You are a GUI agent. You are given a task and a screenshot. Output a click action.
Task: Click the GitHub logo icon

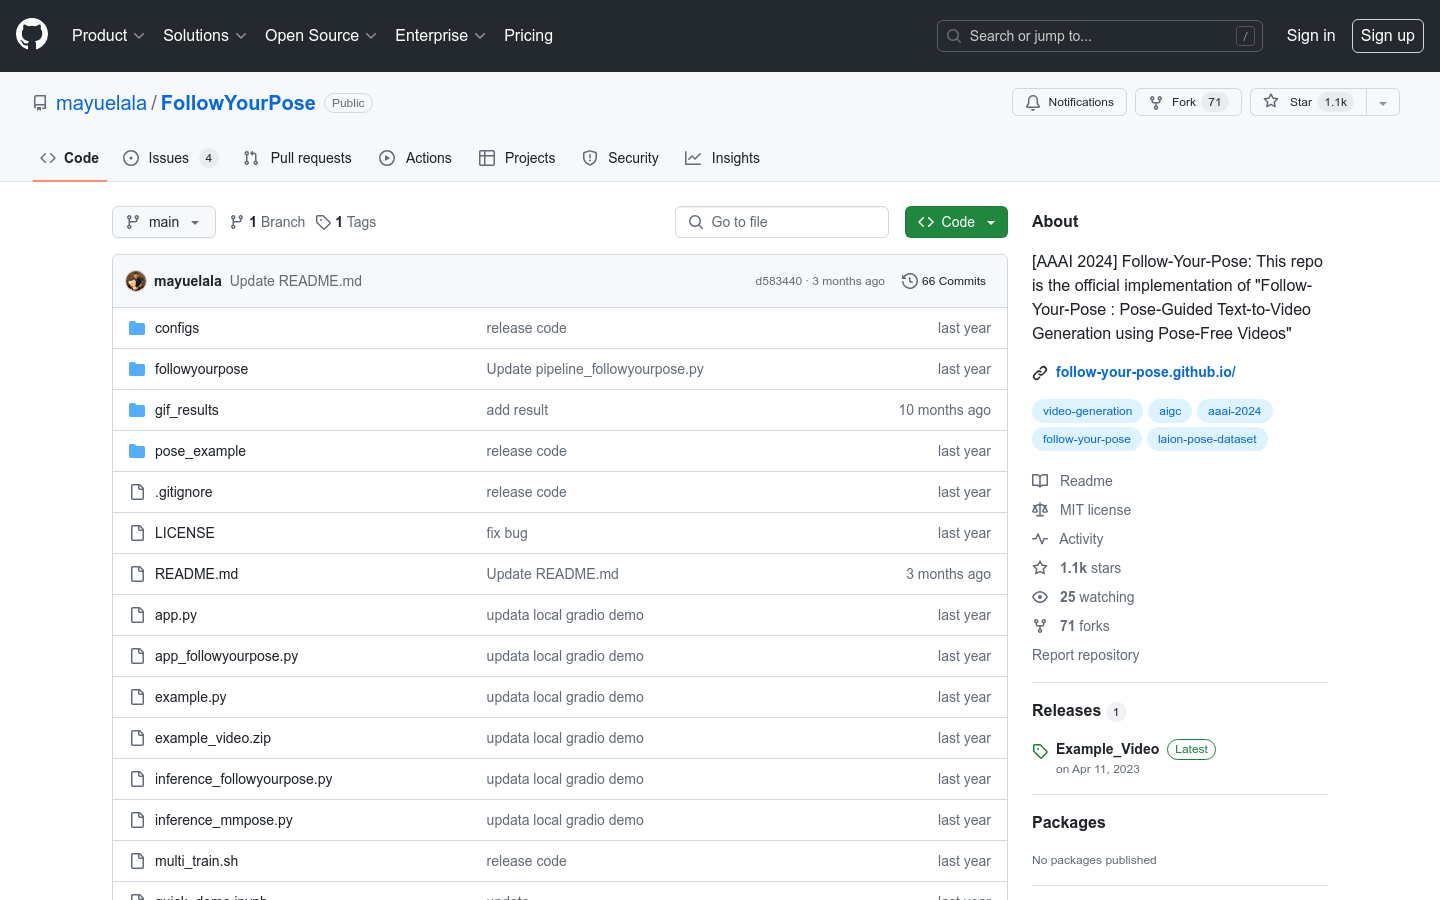point(32,35)
